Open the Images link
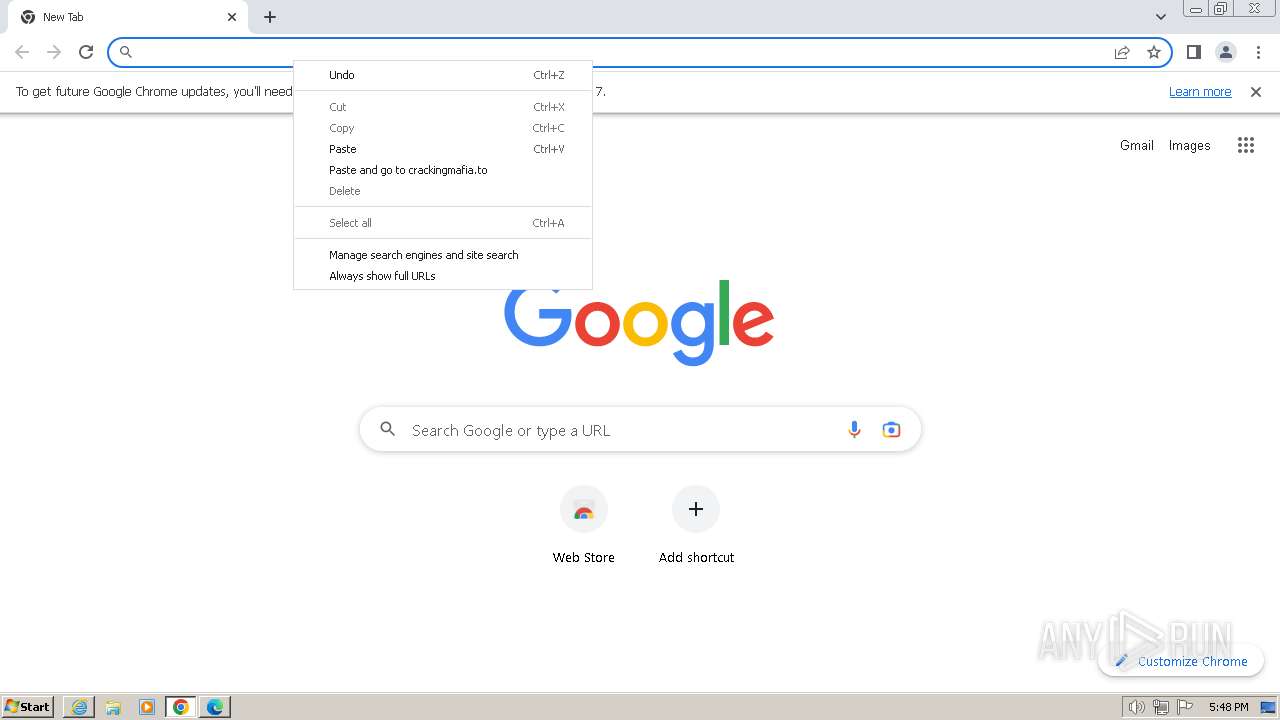Screen dimensions: 1280x720 [x=1190, y=145]
